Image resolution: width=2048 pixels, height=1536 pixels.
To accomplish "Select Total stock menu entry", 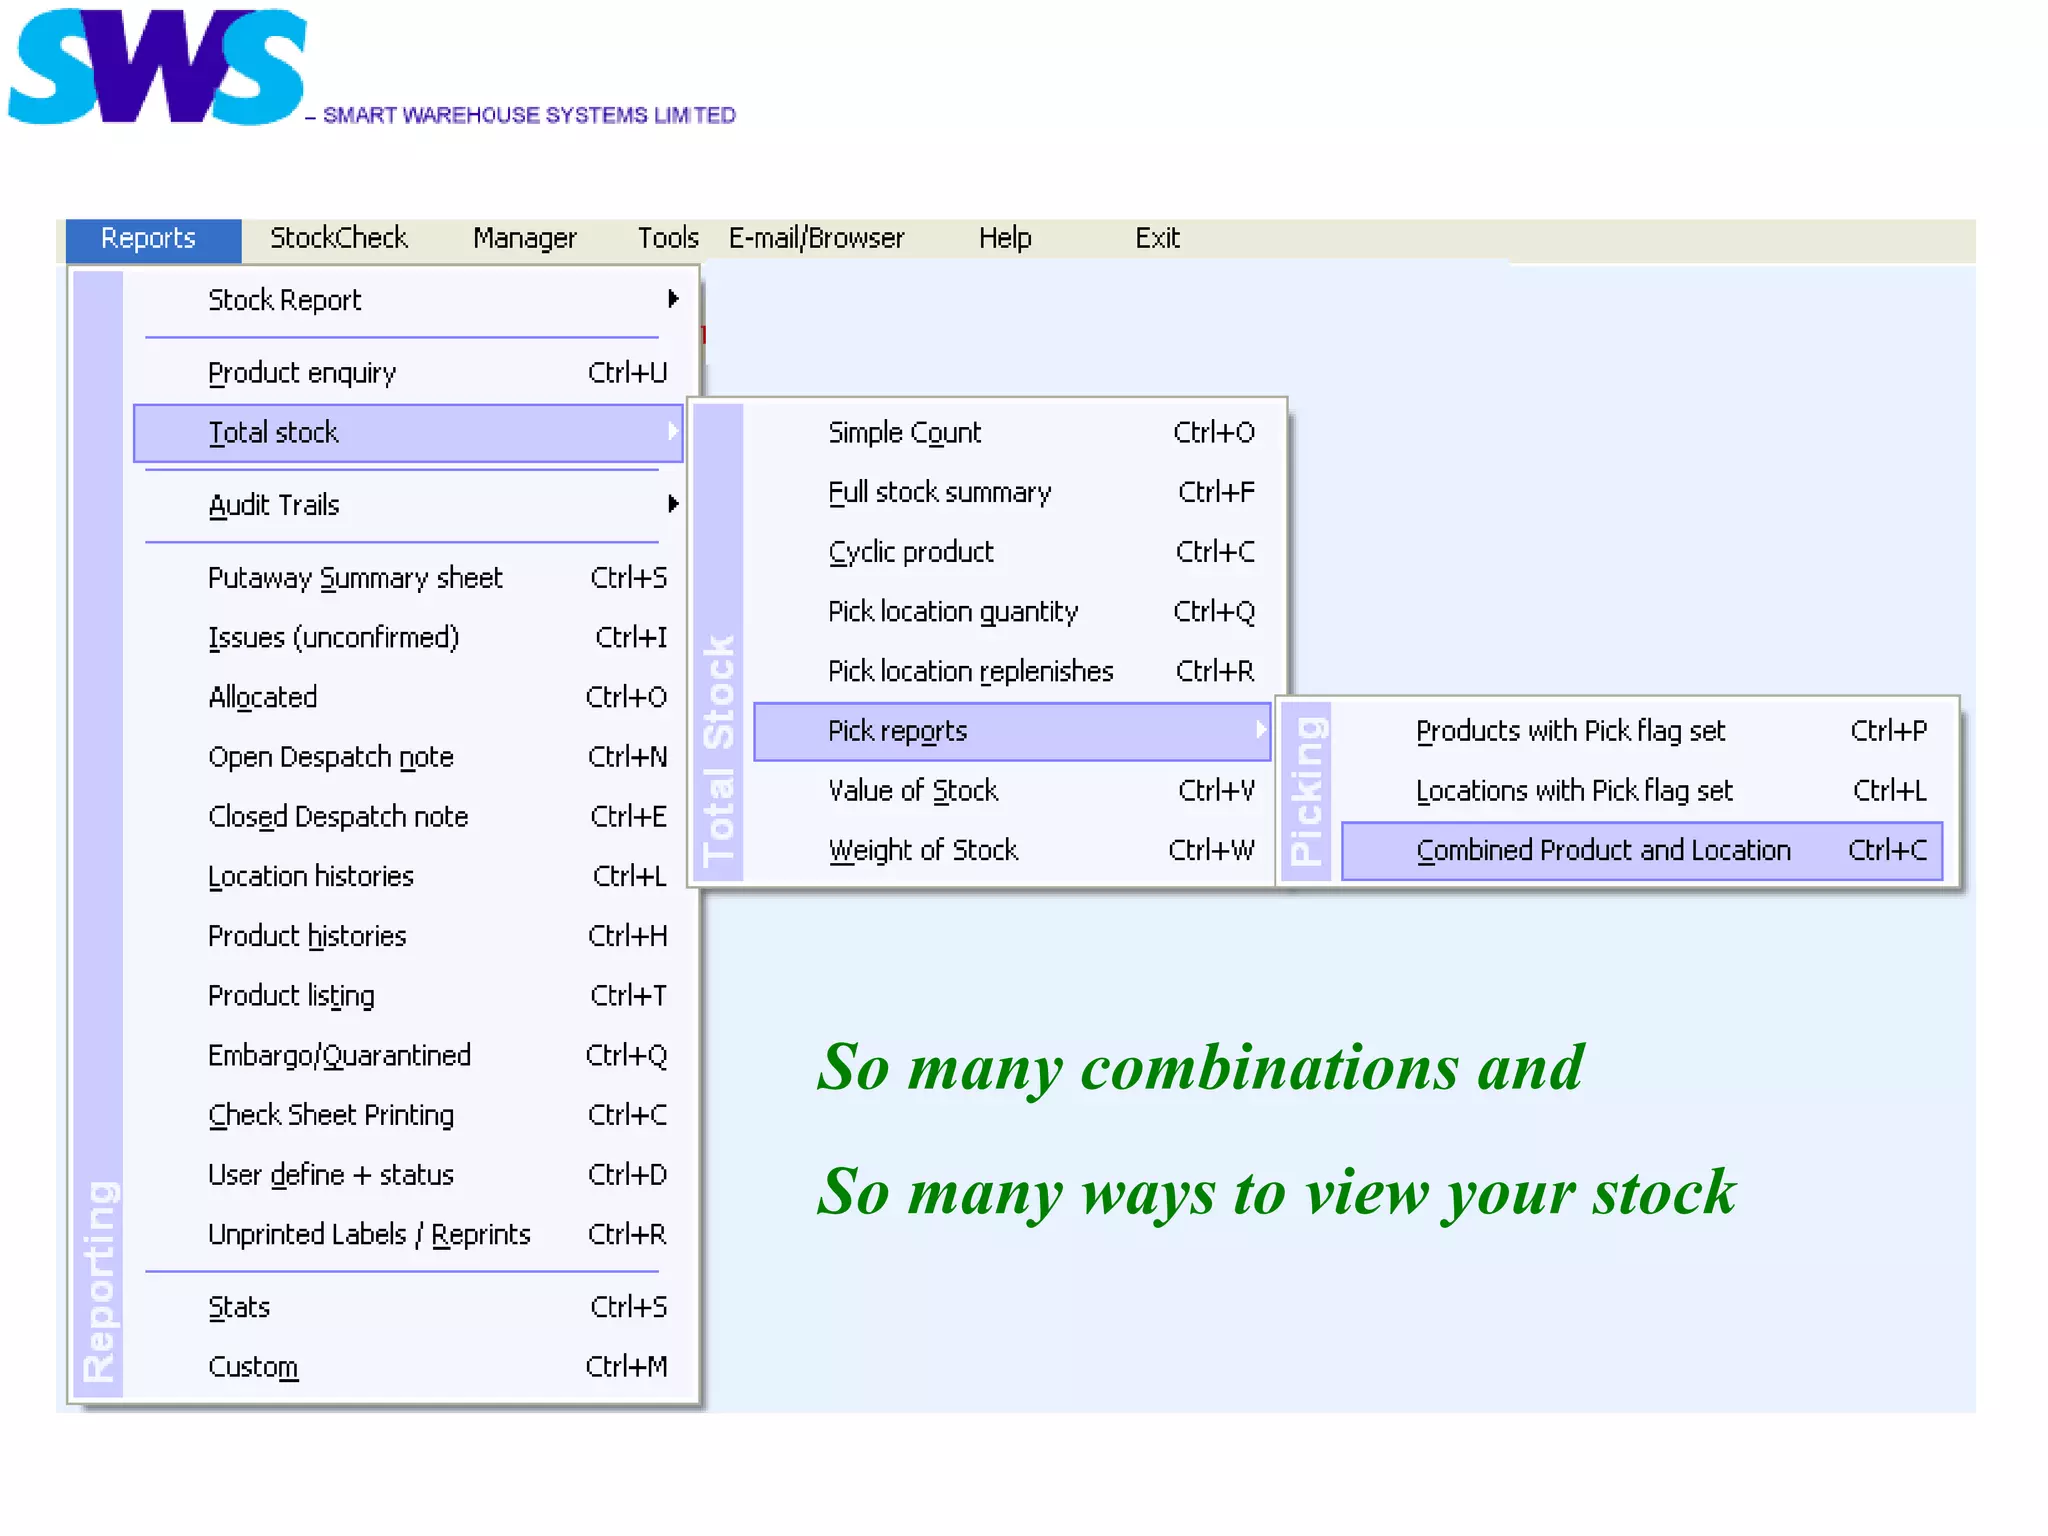I will [x=408, y=433].
